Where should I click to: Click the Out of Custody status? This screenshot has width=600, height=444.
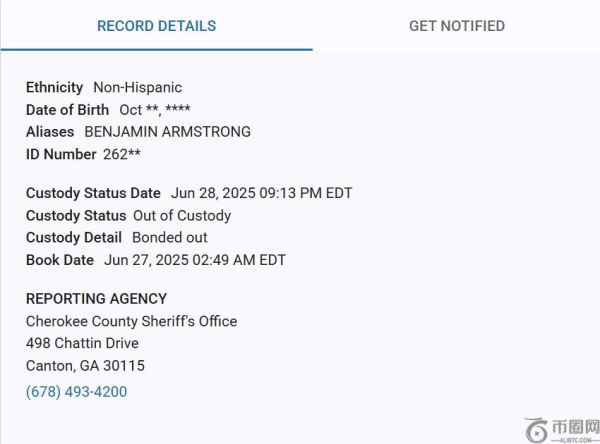pyautogui.click(x=182, y=216)
